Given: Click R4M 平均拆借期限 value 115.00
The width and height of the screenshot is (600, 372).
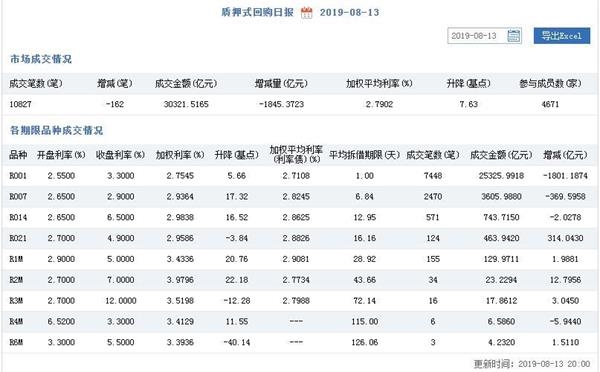Looking at the screenshot, I should (x=364, y=321).
